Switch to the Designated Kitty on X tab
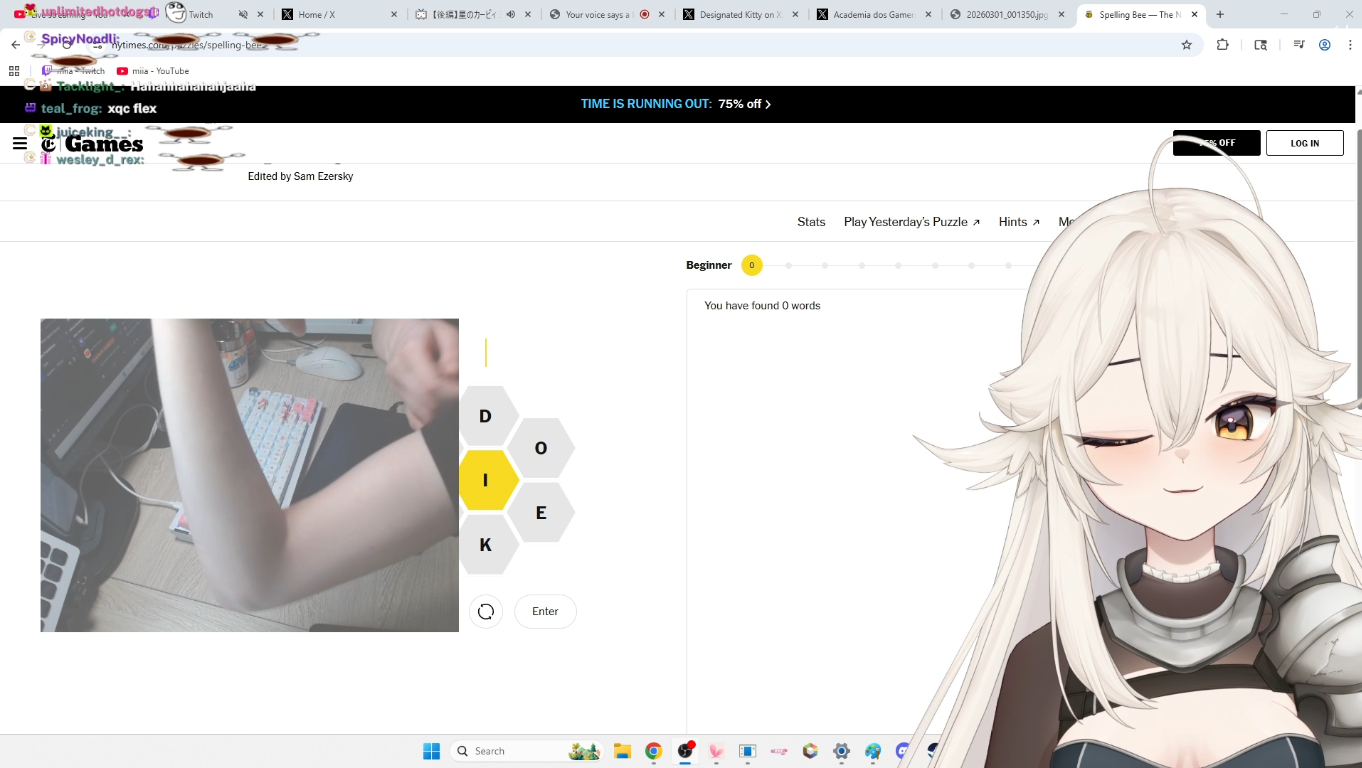Screen dimensions: 1362x768 pos(741,15)
